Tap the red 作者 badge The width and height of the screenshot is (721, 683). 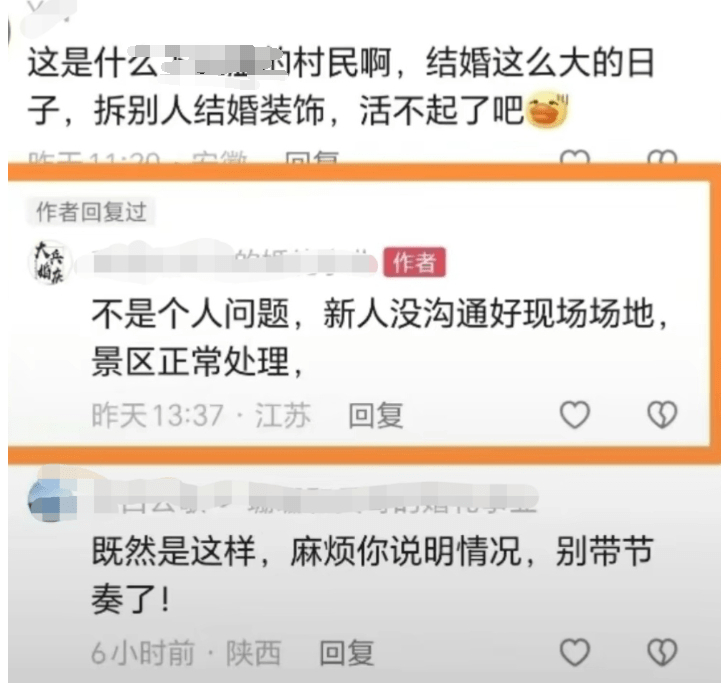414,262
